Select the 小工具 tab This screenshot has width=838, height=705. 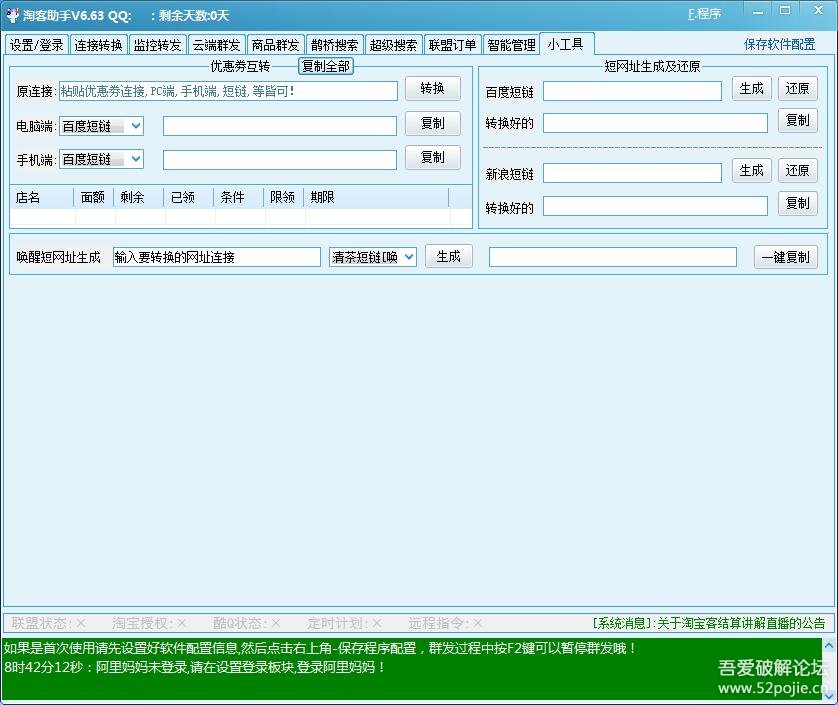tap(565, 44)
